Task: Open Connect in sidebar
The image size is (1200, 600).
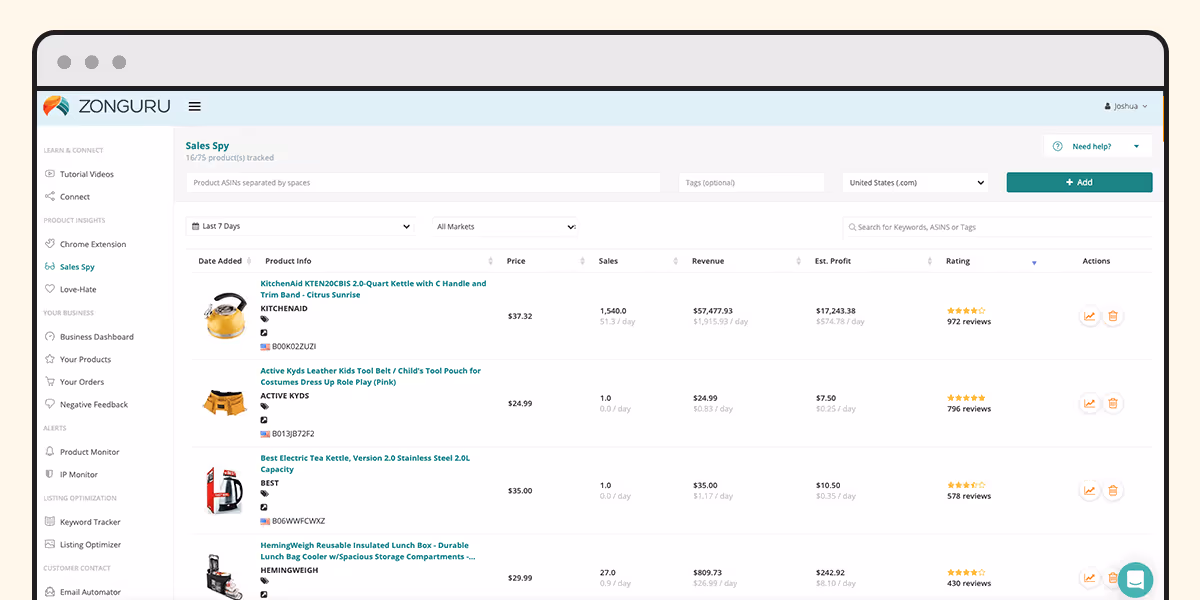Action: click(x=75, y=197)
